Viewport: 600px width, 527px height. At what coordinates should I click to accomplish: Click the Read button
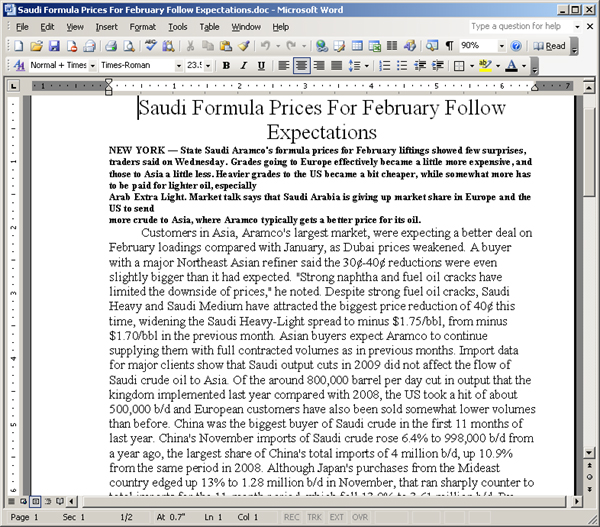[549, 46]
